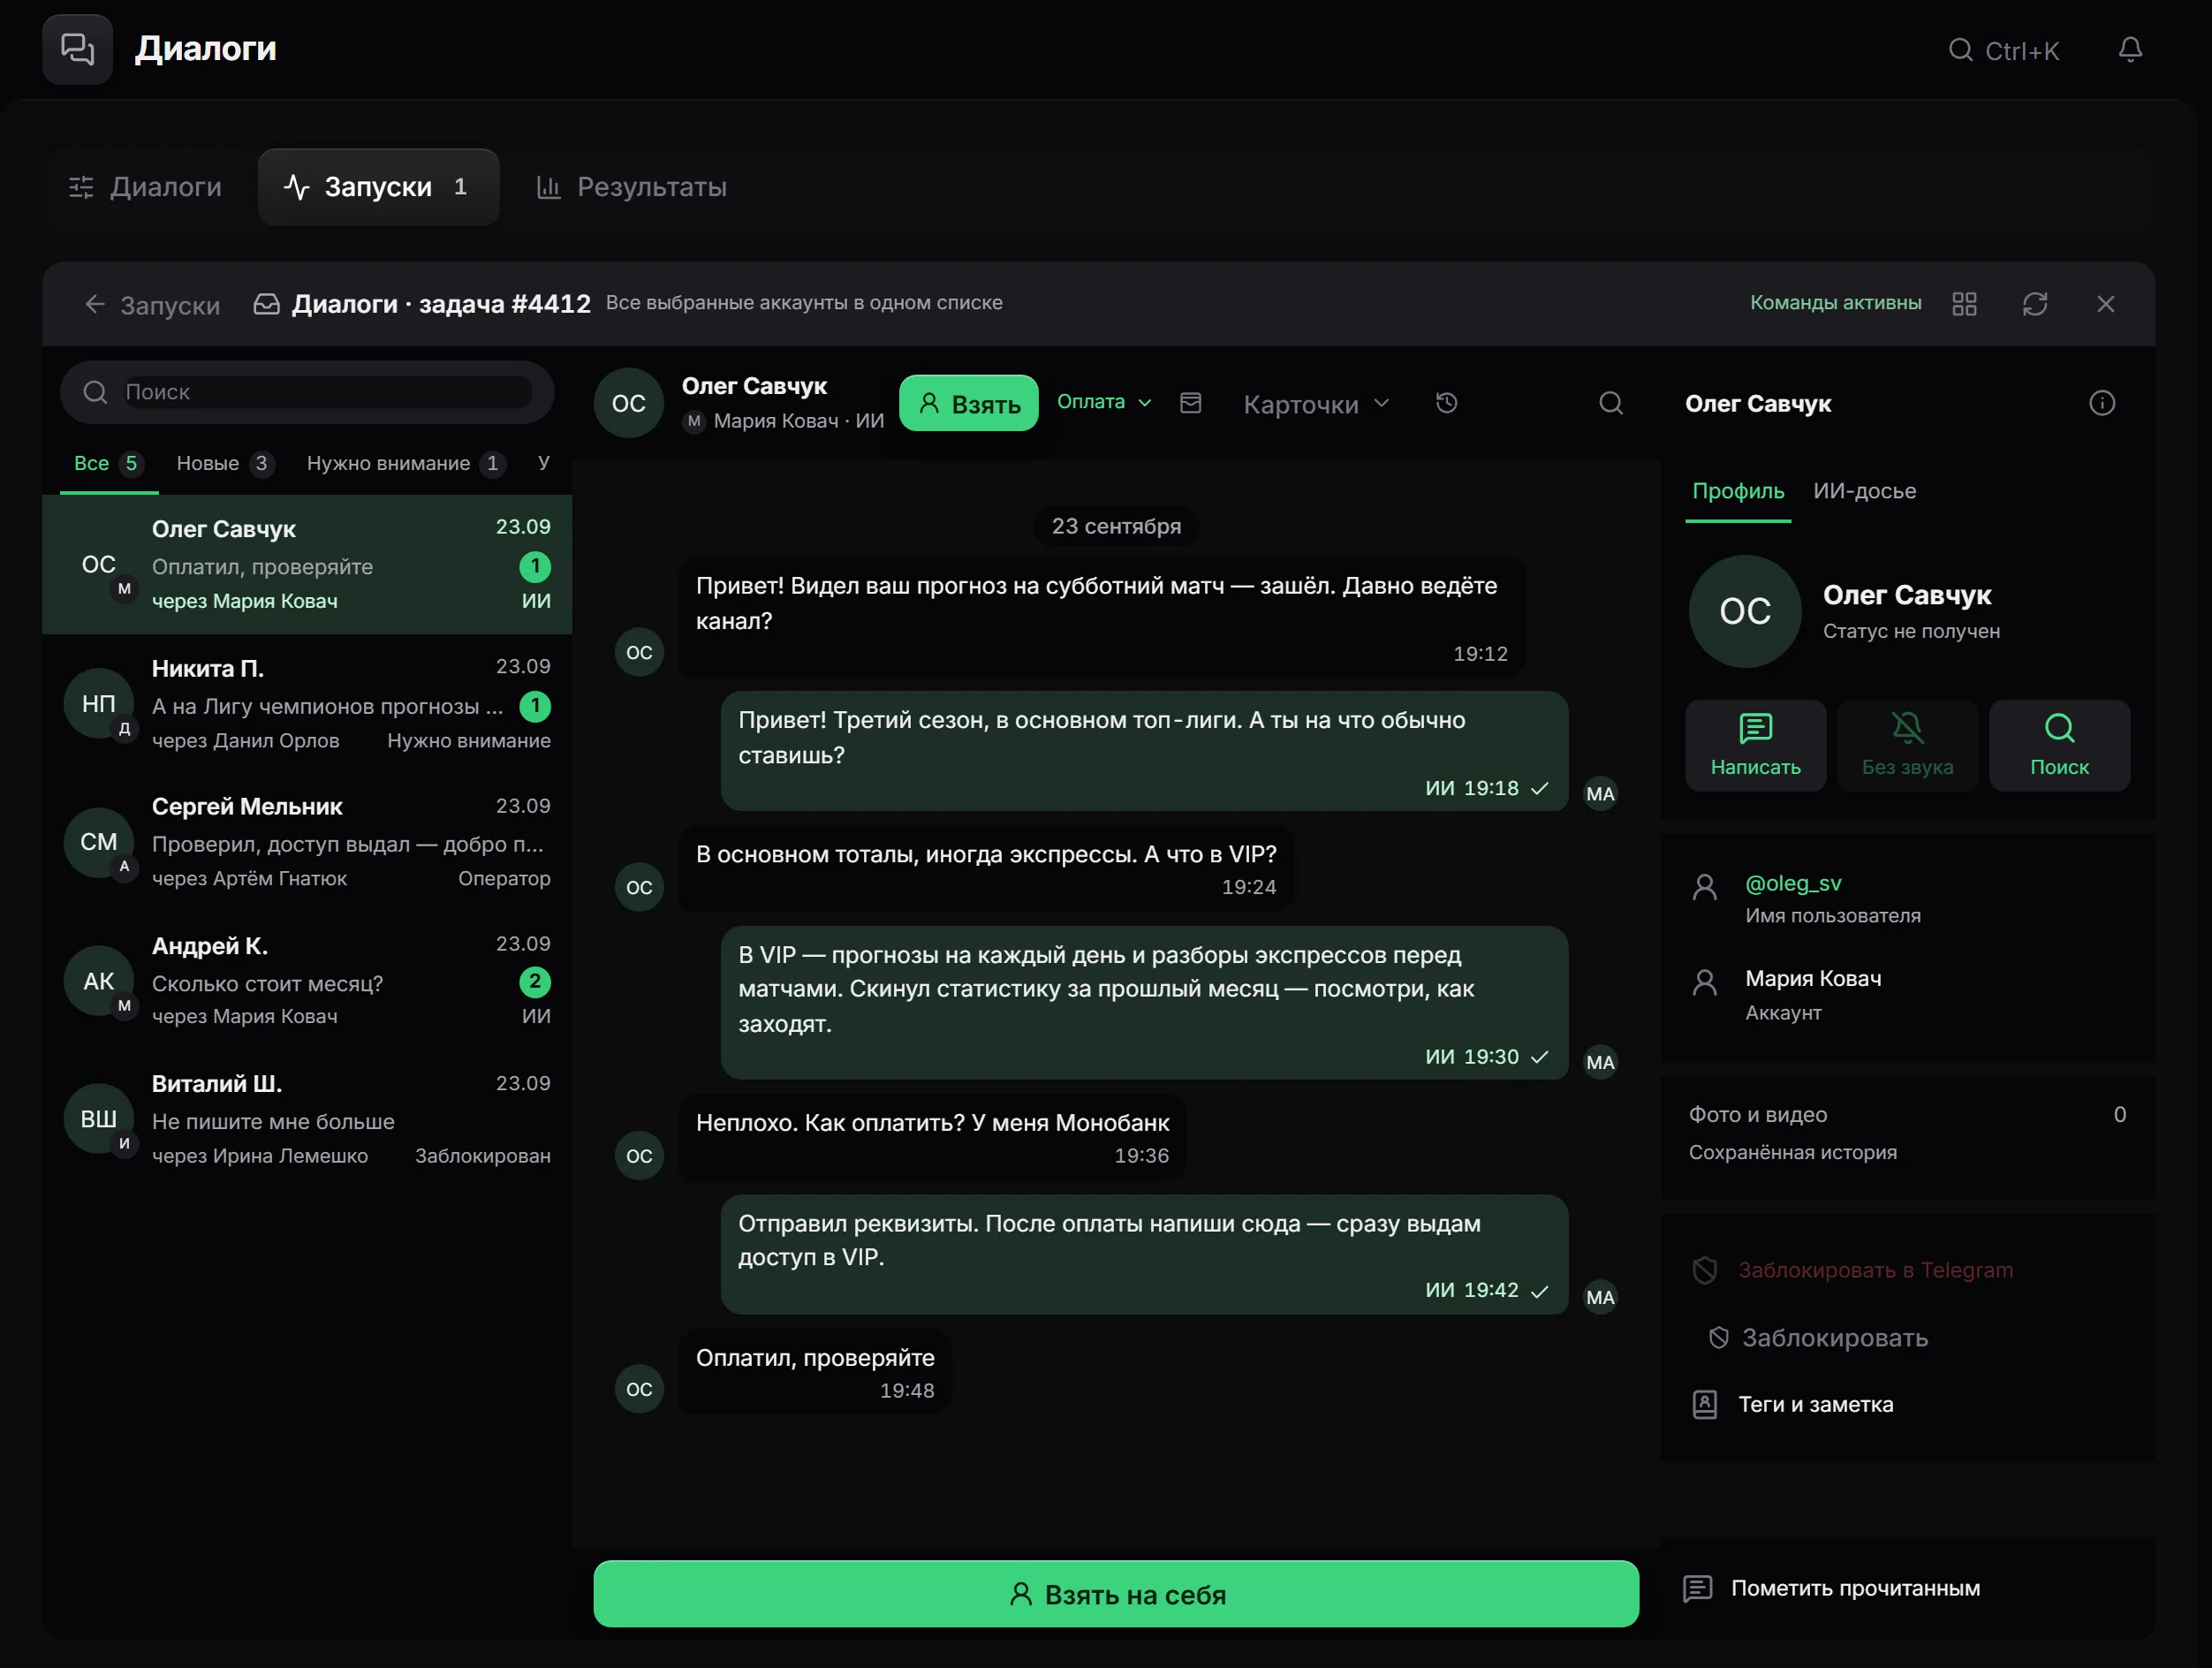The width and height of the screenshot is (2212, 1668).
Task: Click the @oleg_sv username link
Action: click(x=1793, y=884)
